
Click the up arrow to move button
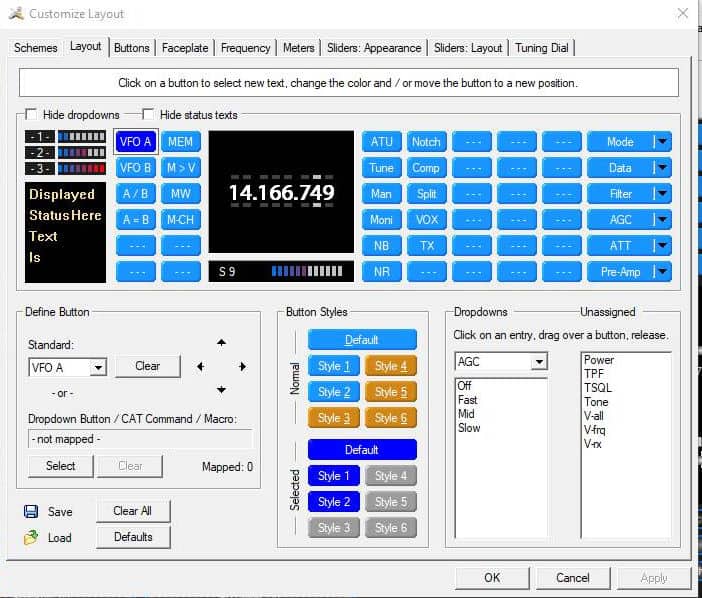221,343
